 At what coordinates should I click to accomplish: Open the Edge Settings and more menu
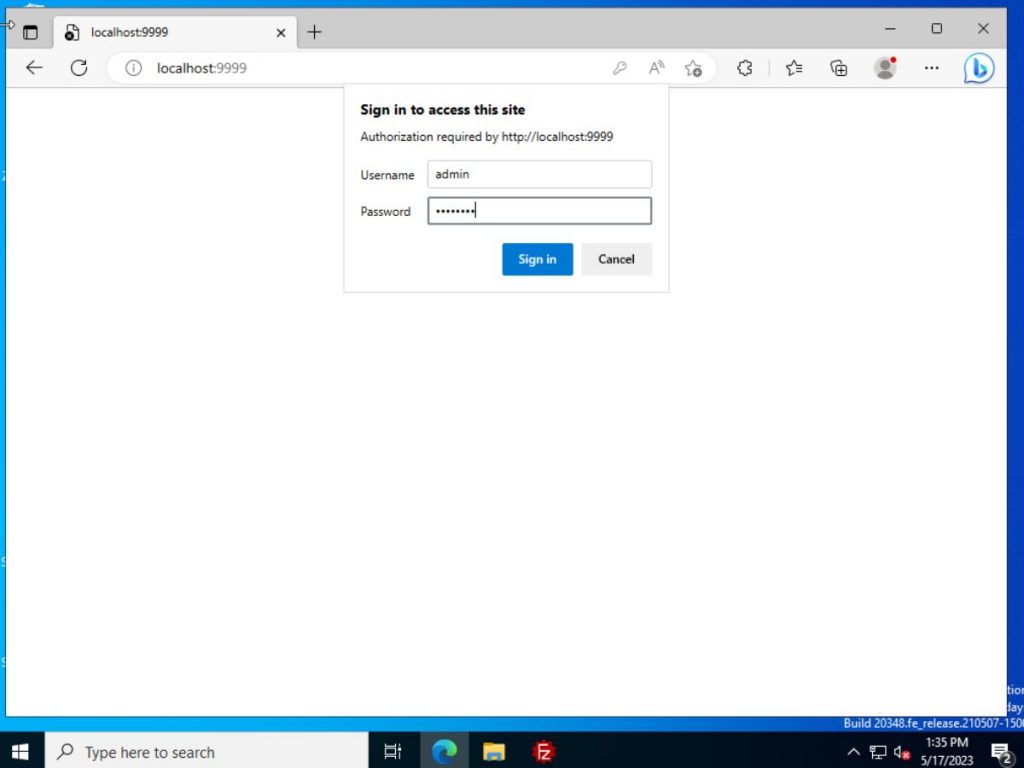coord(931,68)
